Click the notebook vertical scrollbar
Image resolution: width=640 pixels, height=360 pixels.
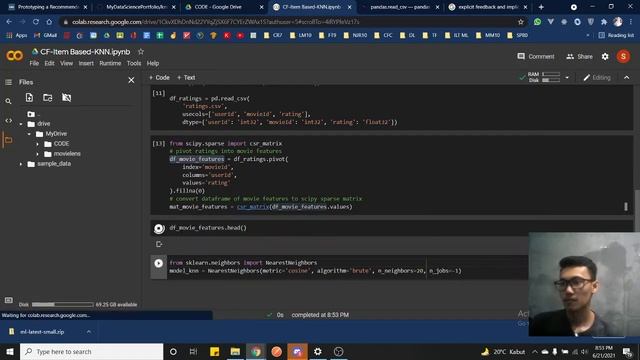[x=636, y=210]
